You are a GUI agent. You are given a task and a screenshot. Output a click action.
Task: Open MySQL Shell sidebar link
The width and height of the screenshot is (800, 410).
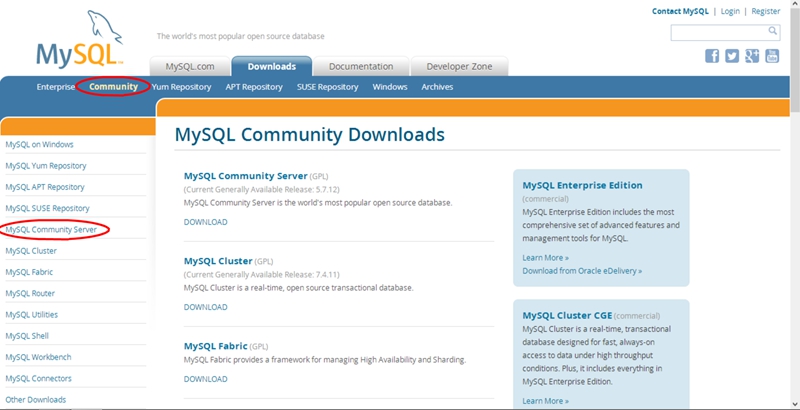coord(27,336)
